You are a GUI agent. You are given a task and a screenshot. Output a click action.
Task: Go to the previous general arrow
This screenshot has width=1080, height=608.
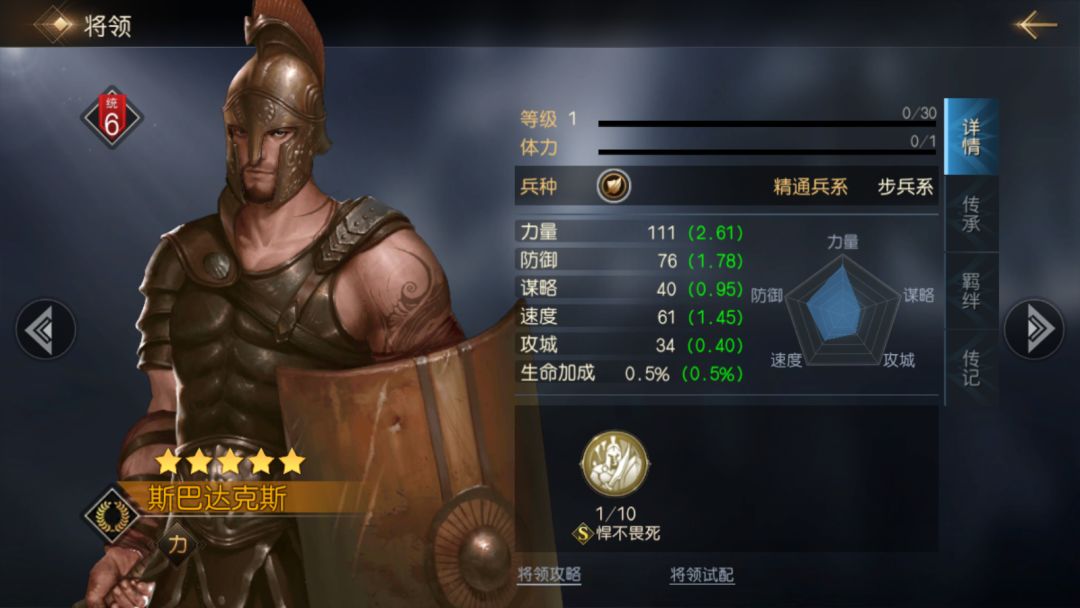tap(45, 329)
